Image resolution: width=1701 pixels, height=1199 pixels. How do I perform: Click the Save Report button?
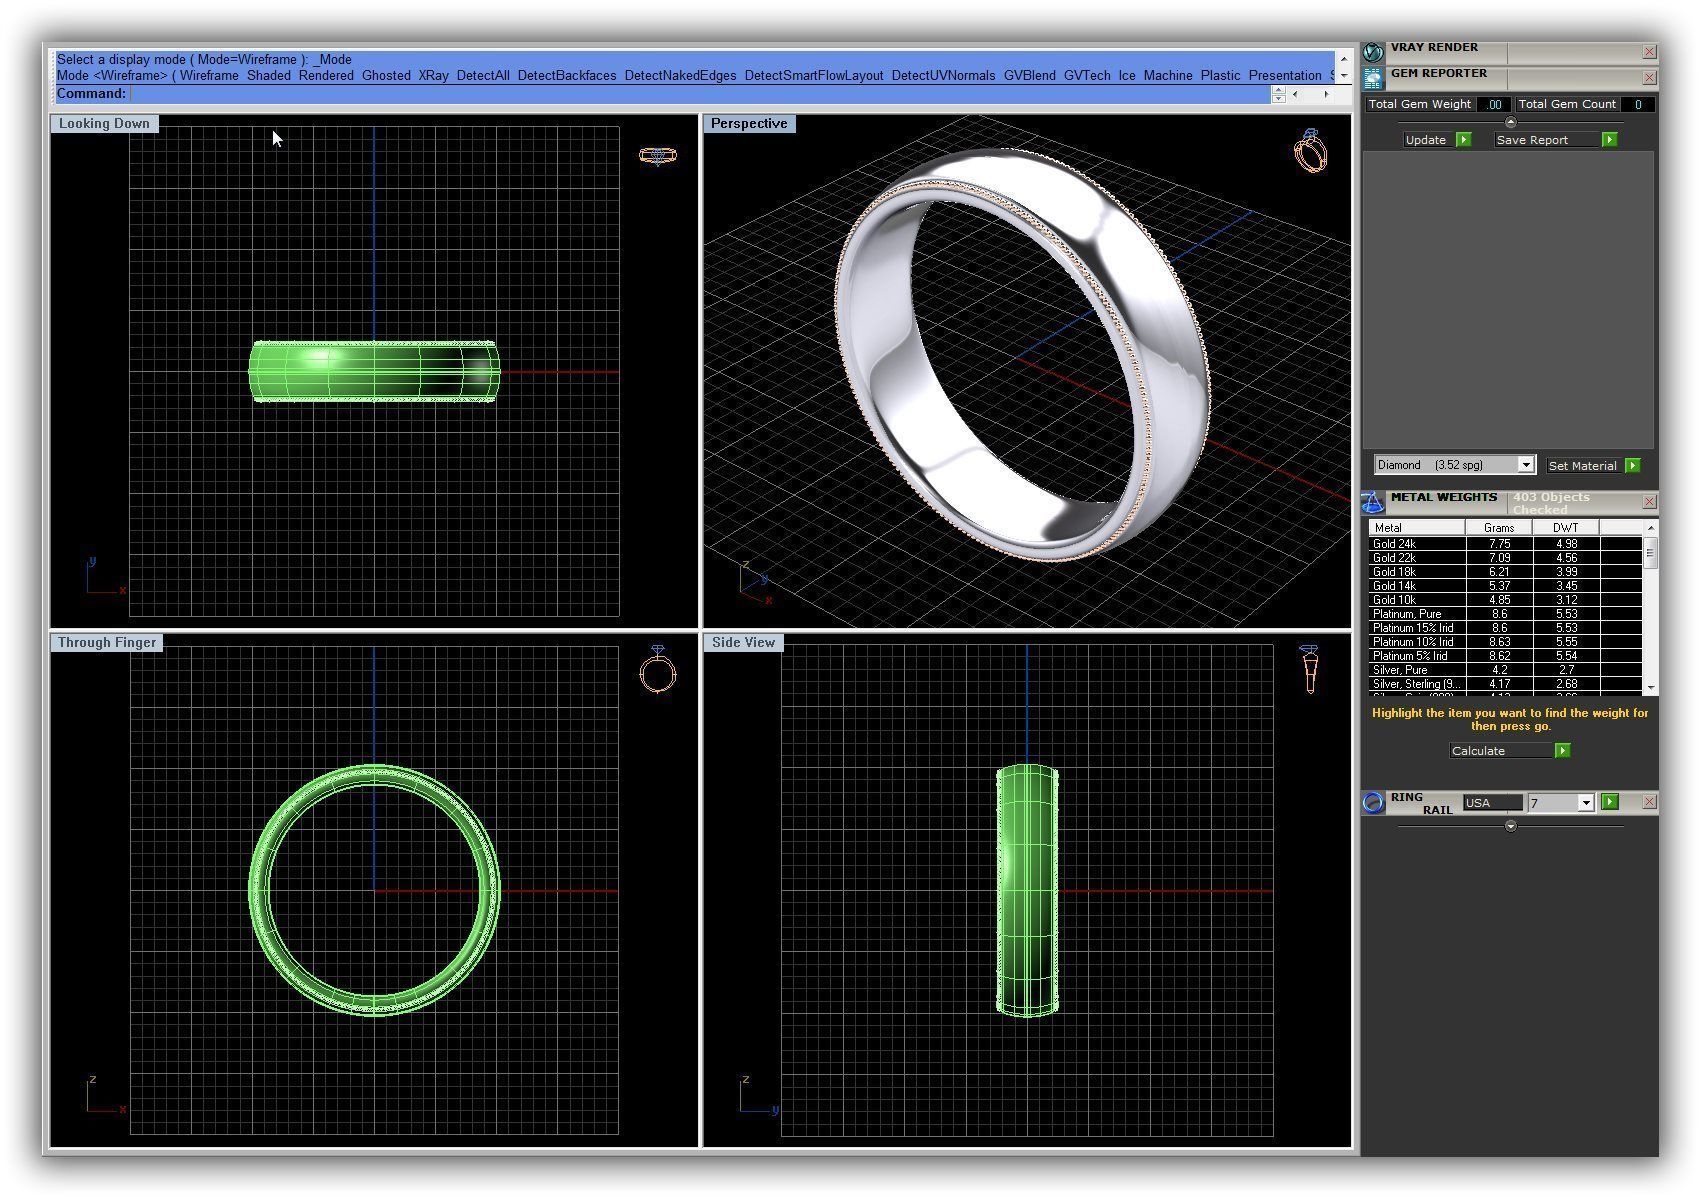click(x=1546, y=140)
